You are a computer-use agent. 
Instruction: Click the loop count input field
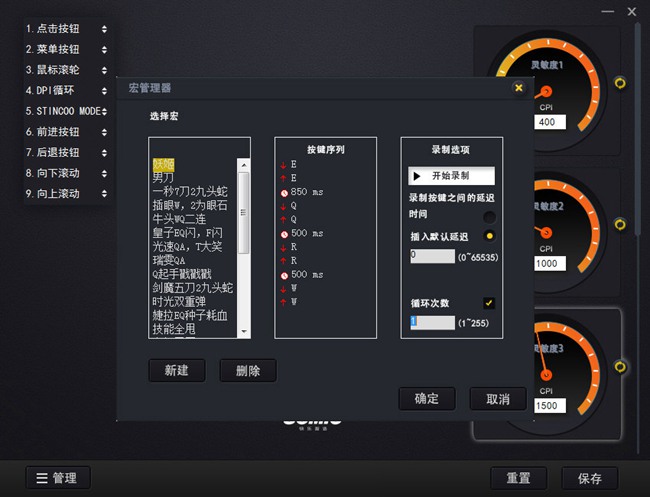point(432,322)
